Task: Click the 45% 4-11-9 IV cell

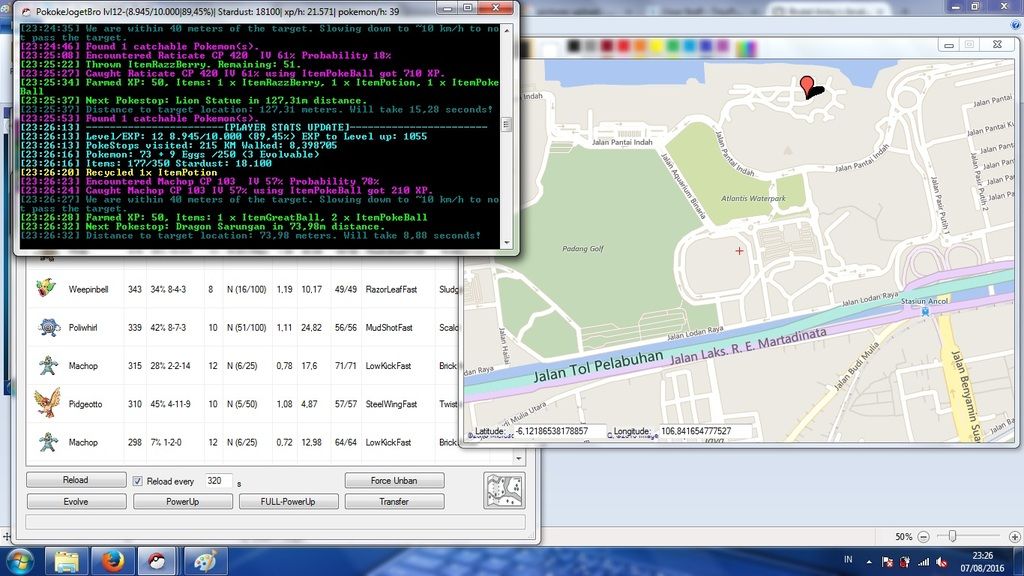Action: coord(170,404)
